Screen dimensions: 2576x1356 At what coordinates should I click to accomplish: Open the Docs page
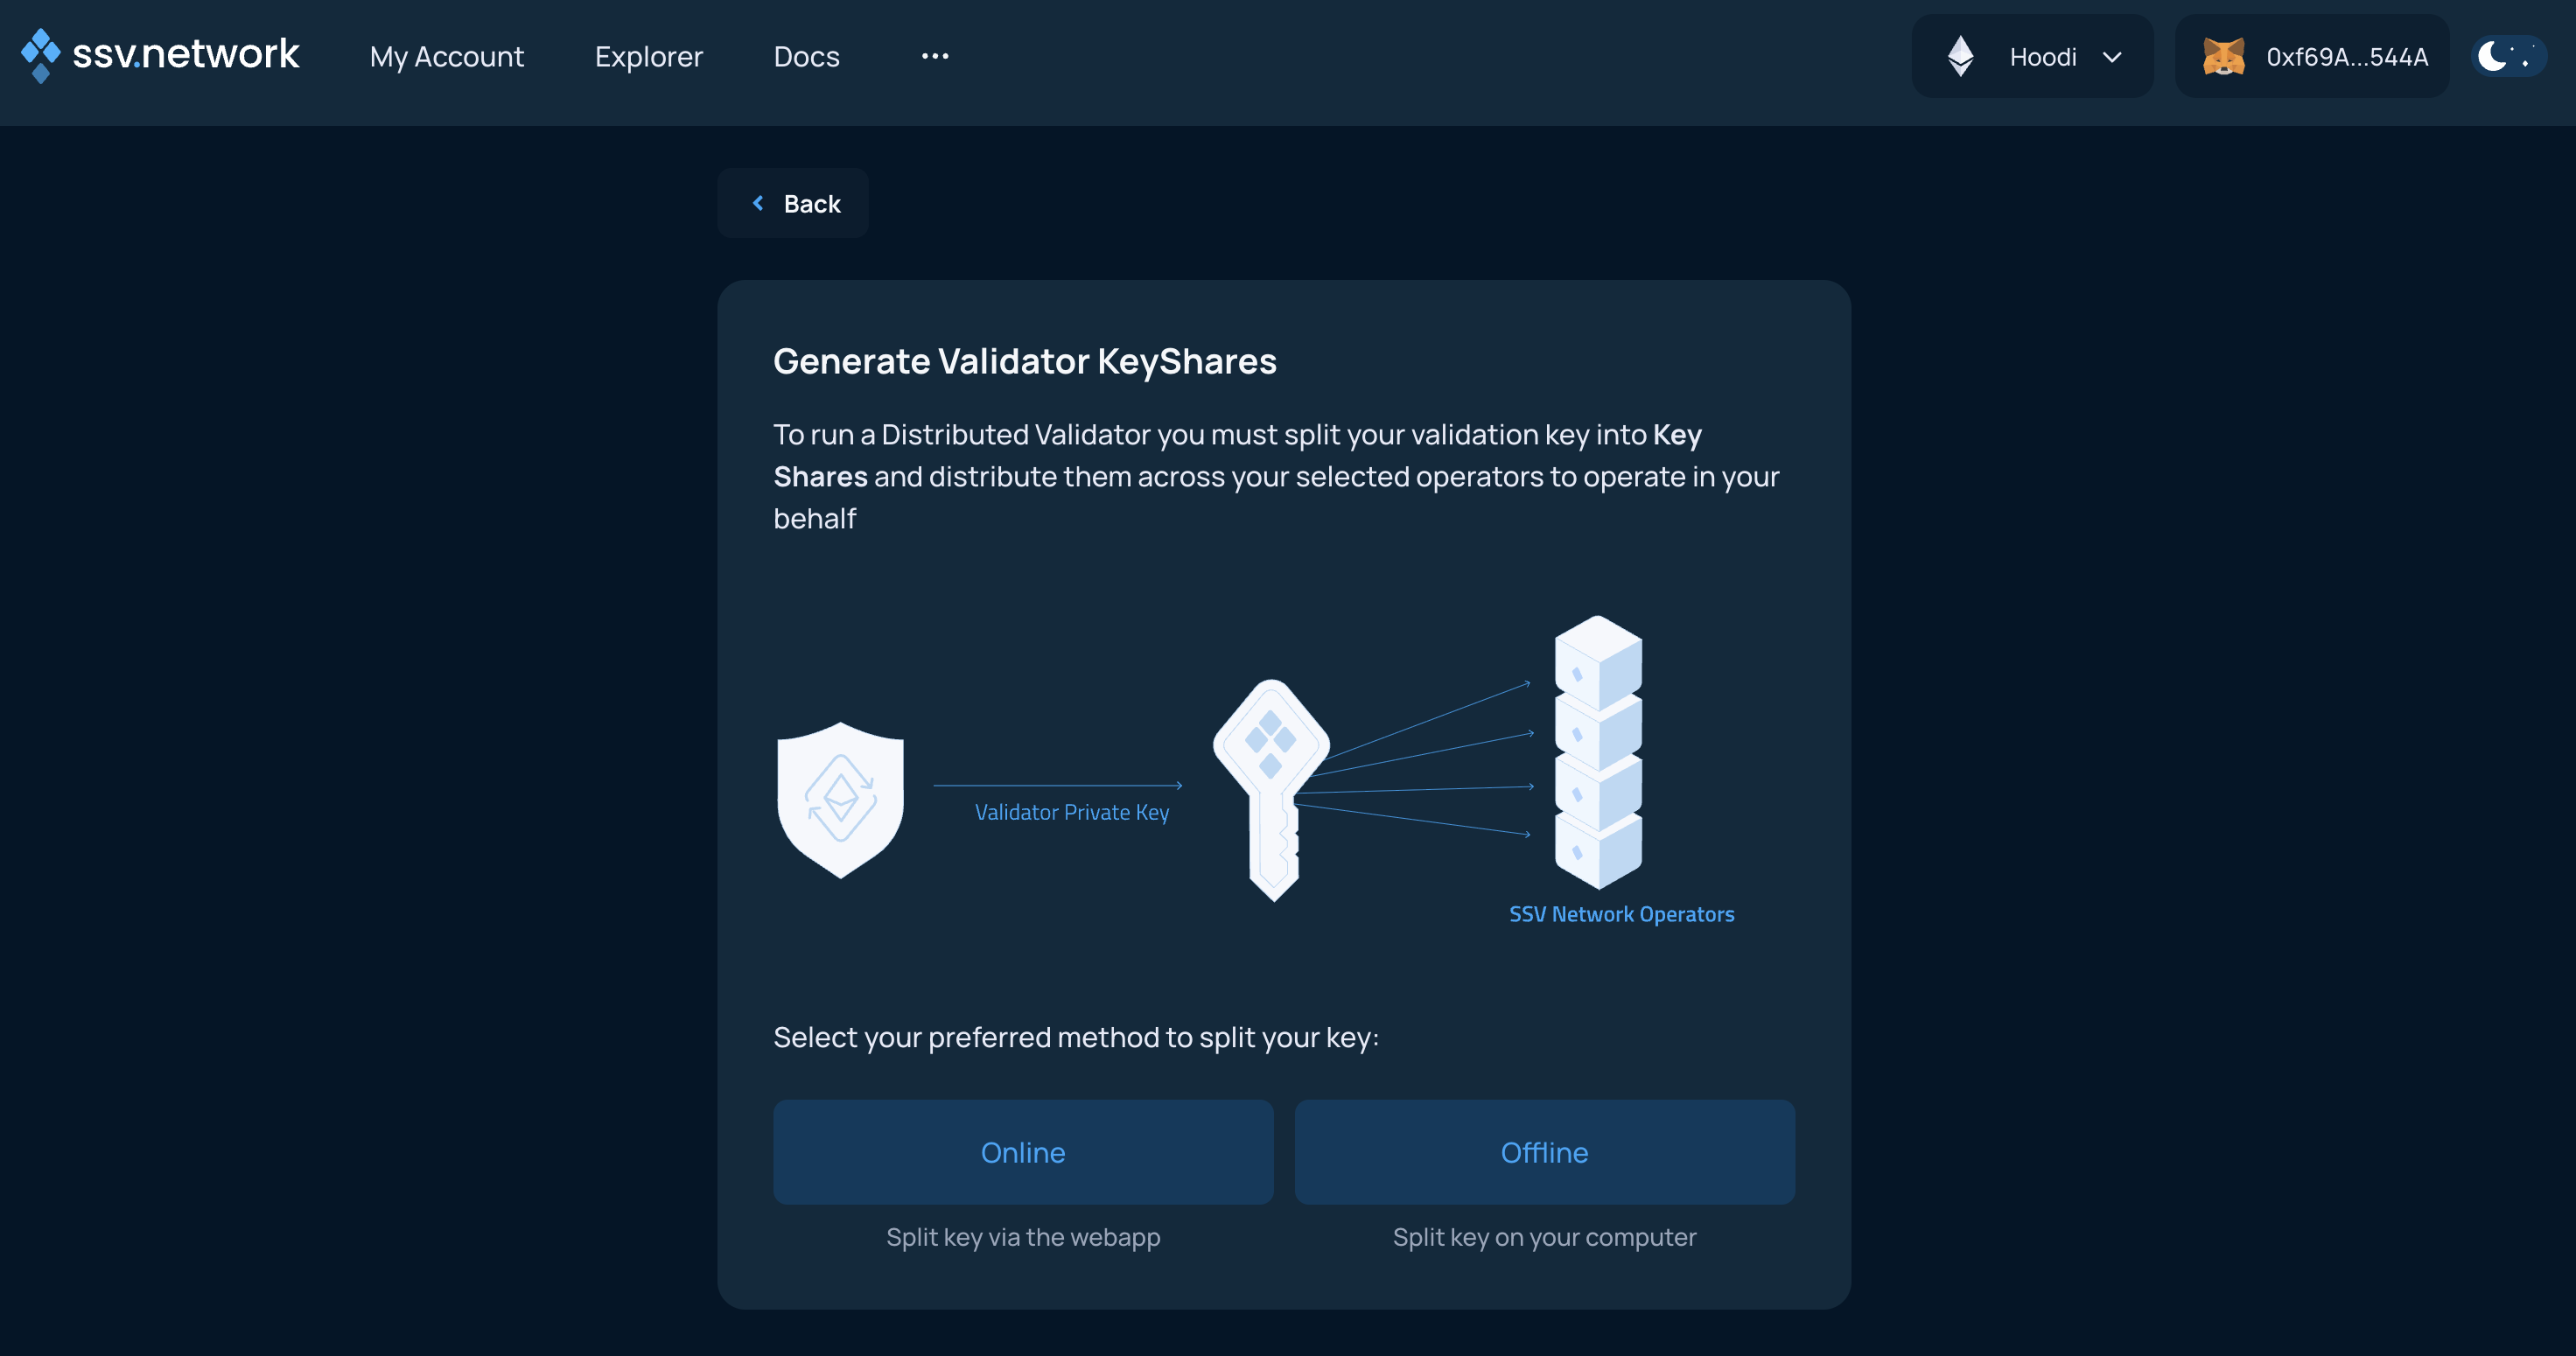806,57
